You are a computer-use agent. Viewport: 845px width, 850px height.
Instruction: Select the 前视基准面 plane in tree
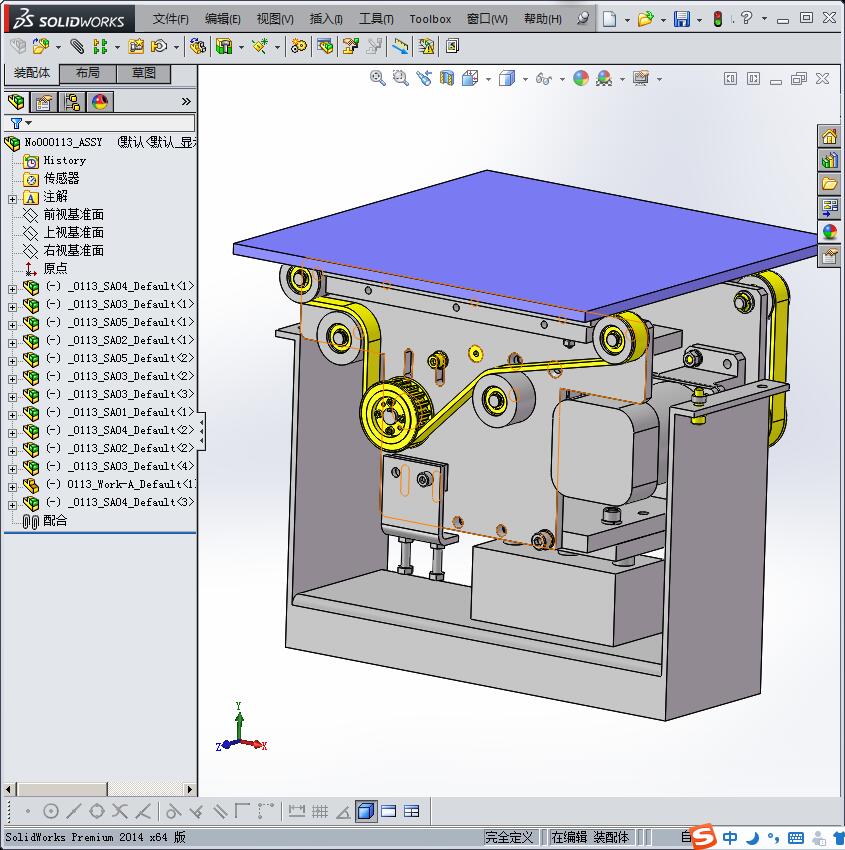[x=73, y=215]
